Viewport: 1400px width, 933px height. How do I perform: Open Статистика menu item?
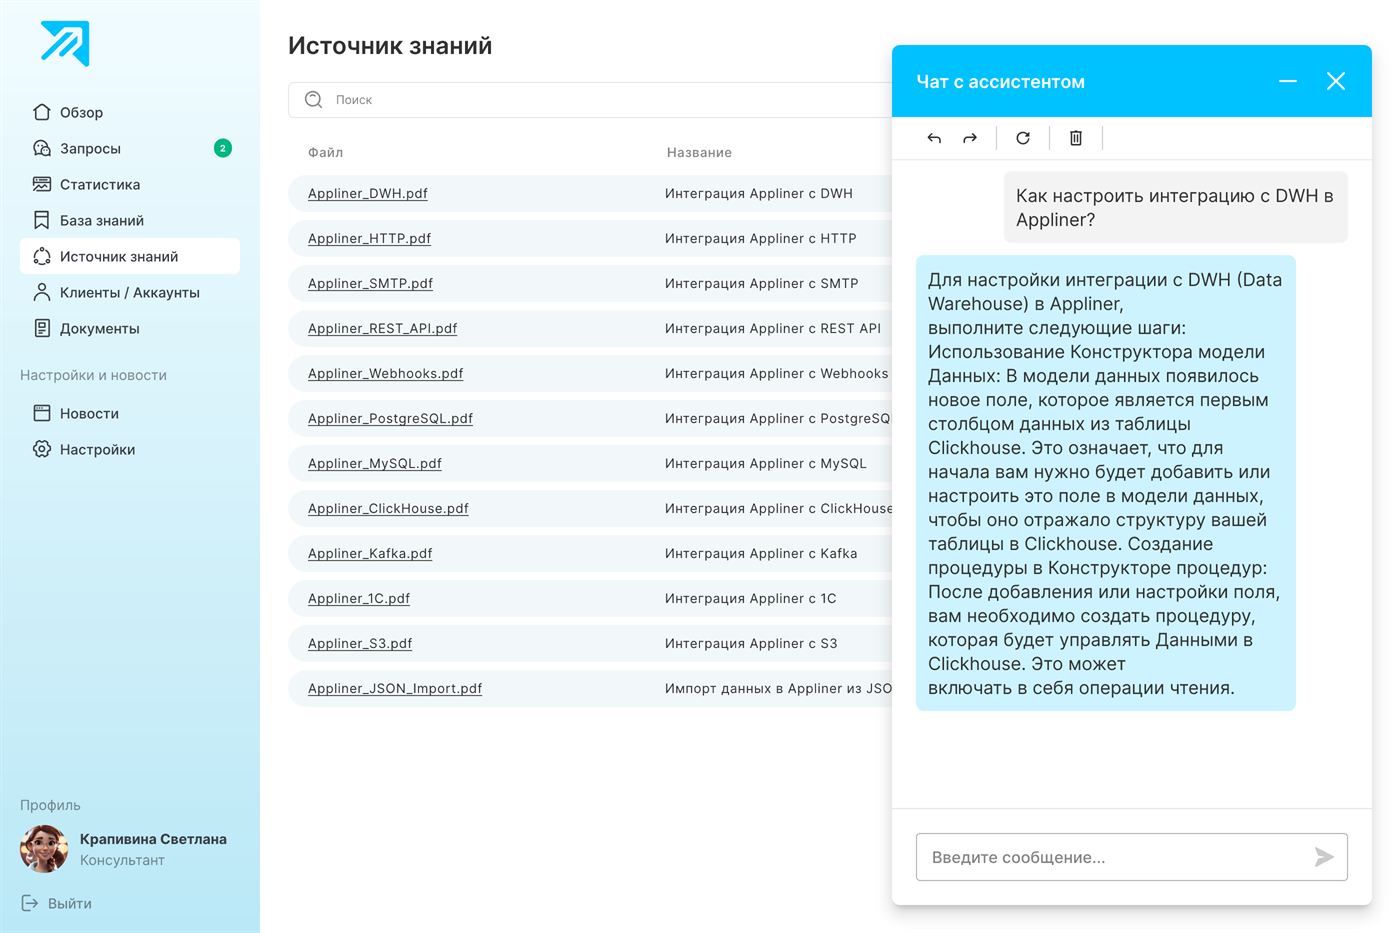pyautogui.click(x=100, y=184)
